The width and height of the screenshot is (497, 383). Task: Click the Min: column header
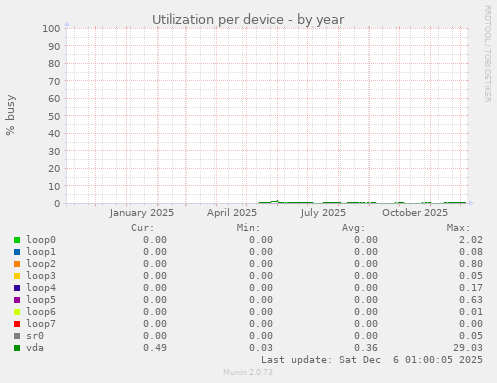click(x=248, y=228)
